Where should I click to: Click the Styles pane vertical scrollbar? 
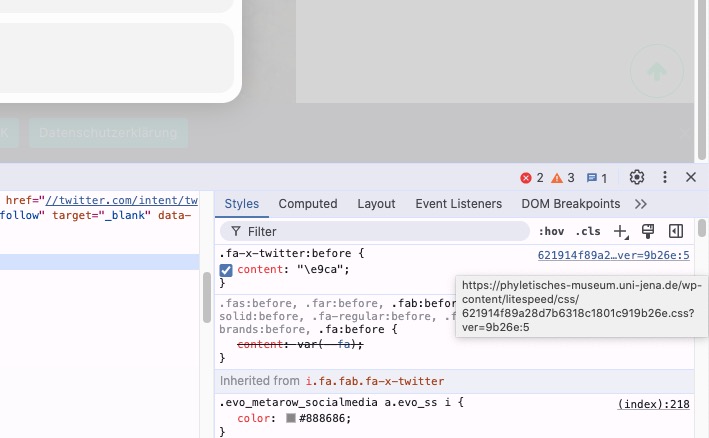click(702, 227)
